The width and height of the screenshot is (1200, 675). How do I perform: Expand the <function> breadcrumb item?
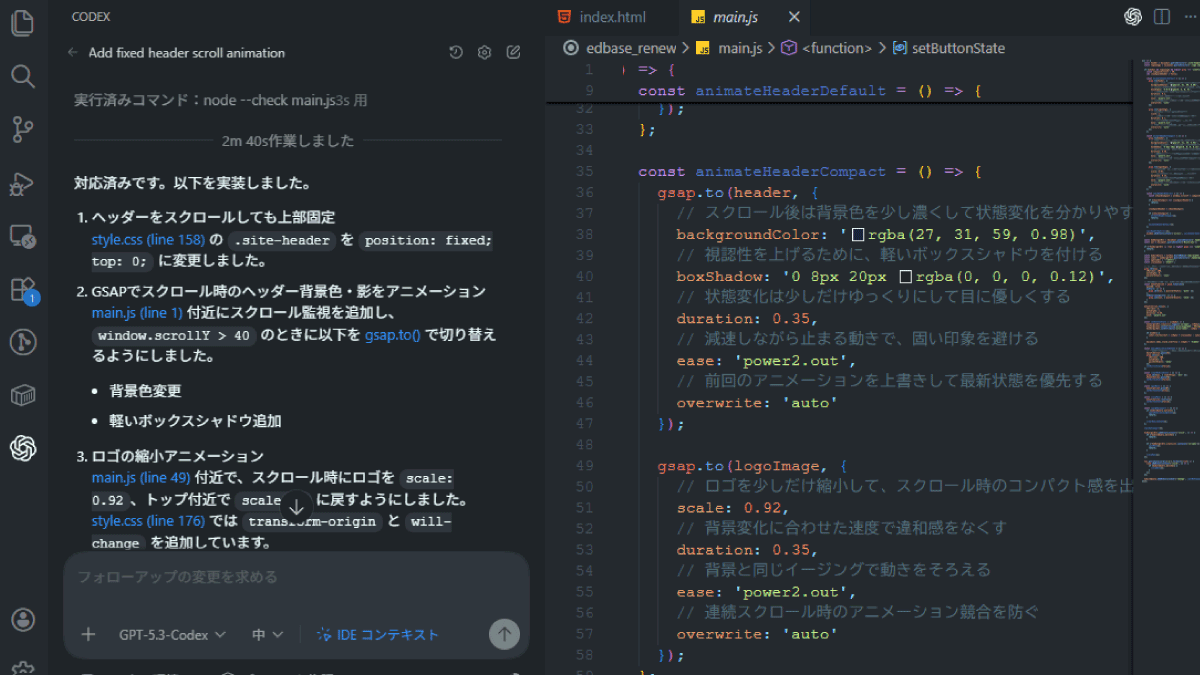pos(836,48)
